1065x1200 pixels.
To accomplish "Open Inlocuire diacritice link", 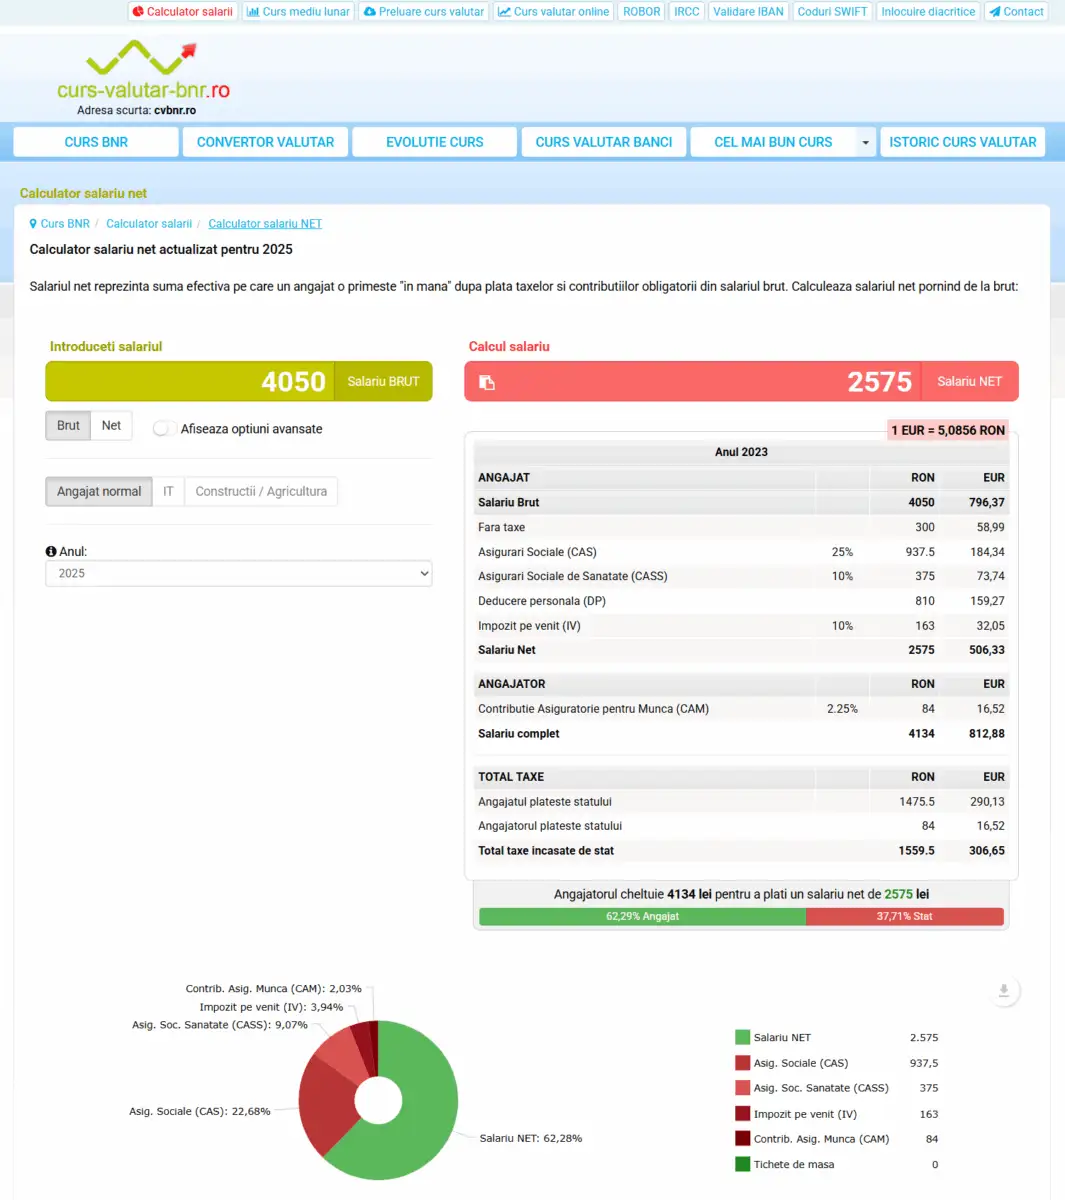I will tap(928, 12).
